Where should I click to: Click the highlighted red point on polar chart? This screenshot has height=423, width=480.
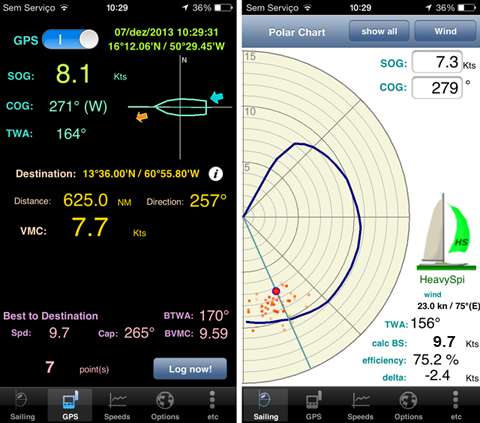pyautogui.click(x=276, y=291)
